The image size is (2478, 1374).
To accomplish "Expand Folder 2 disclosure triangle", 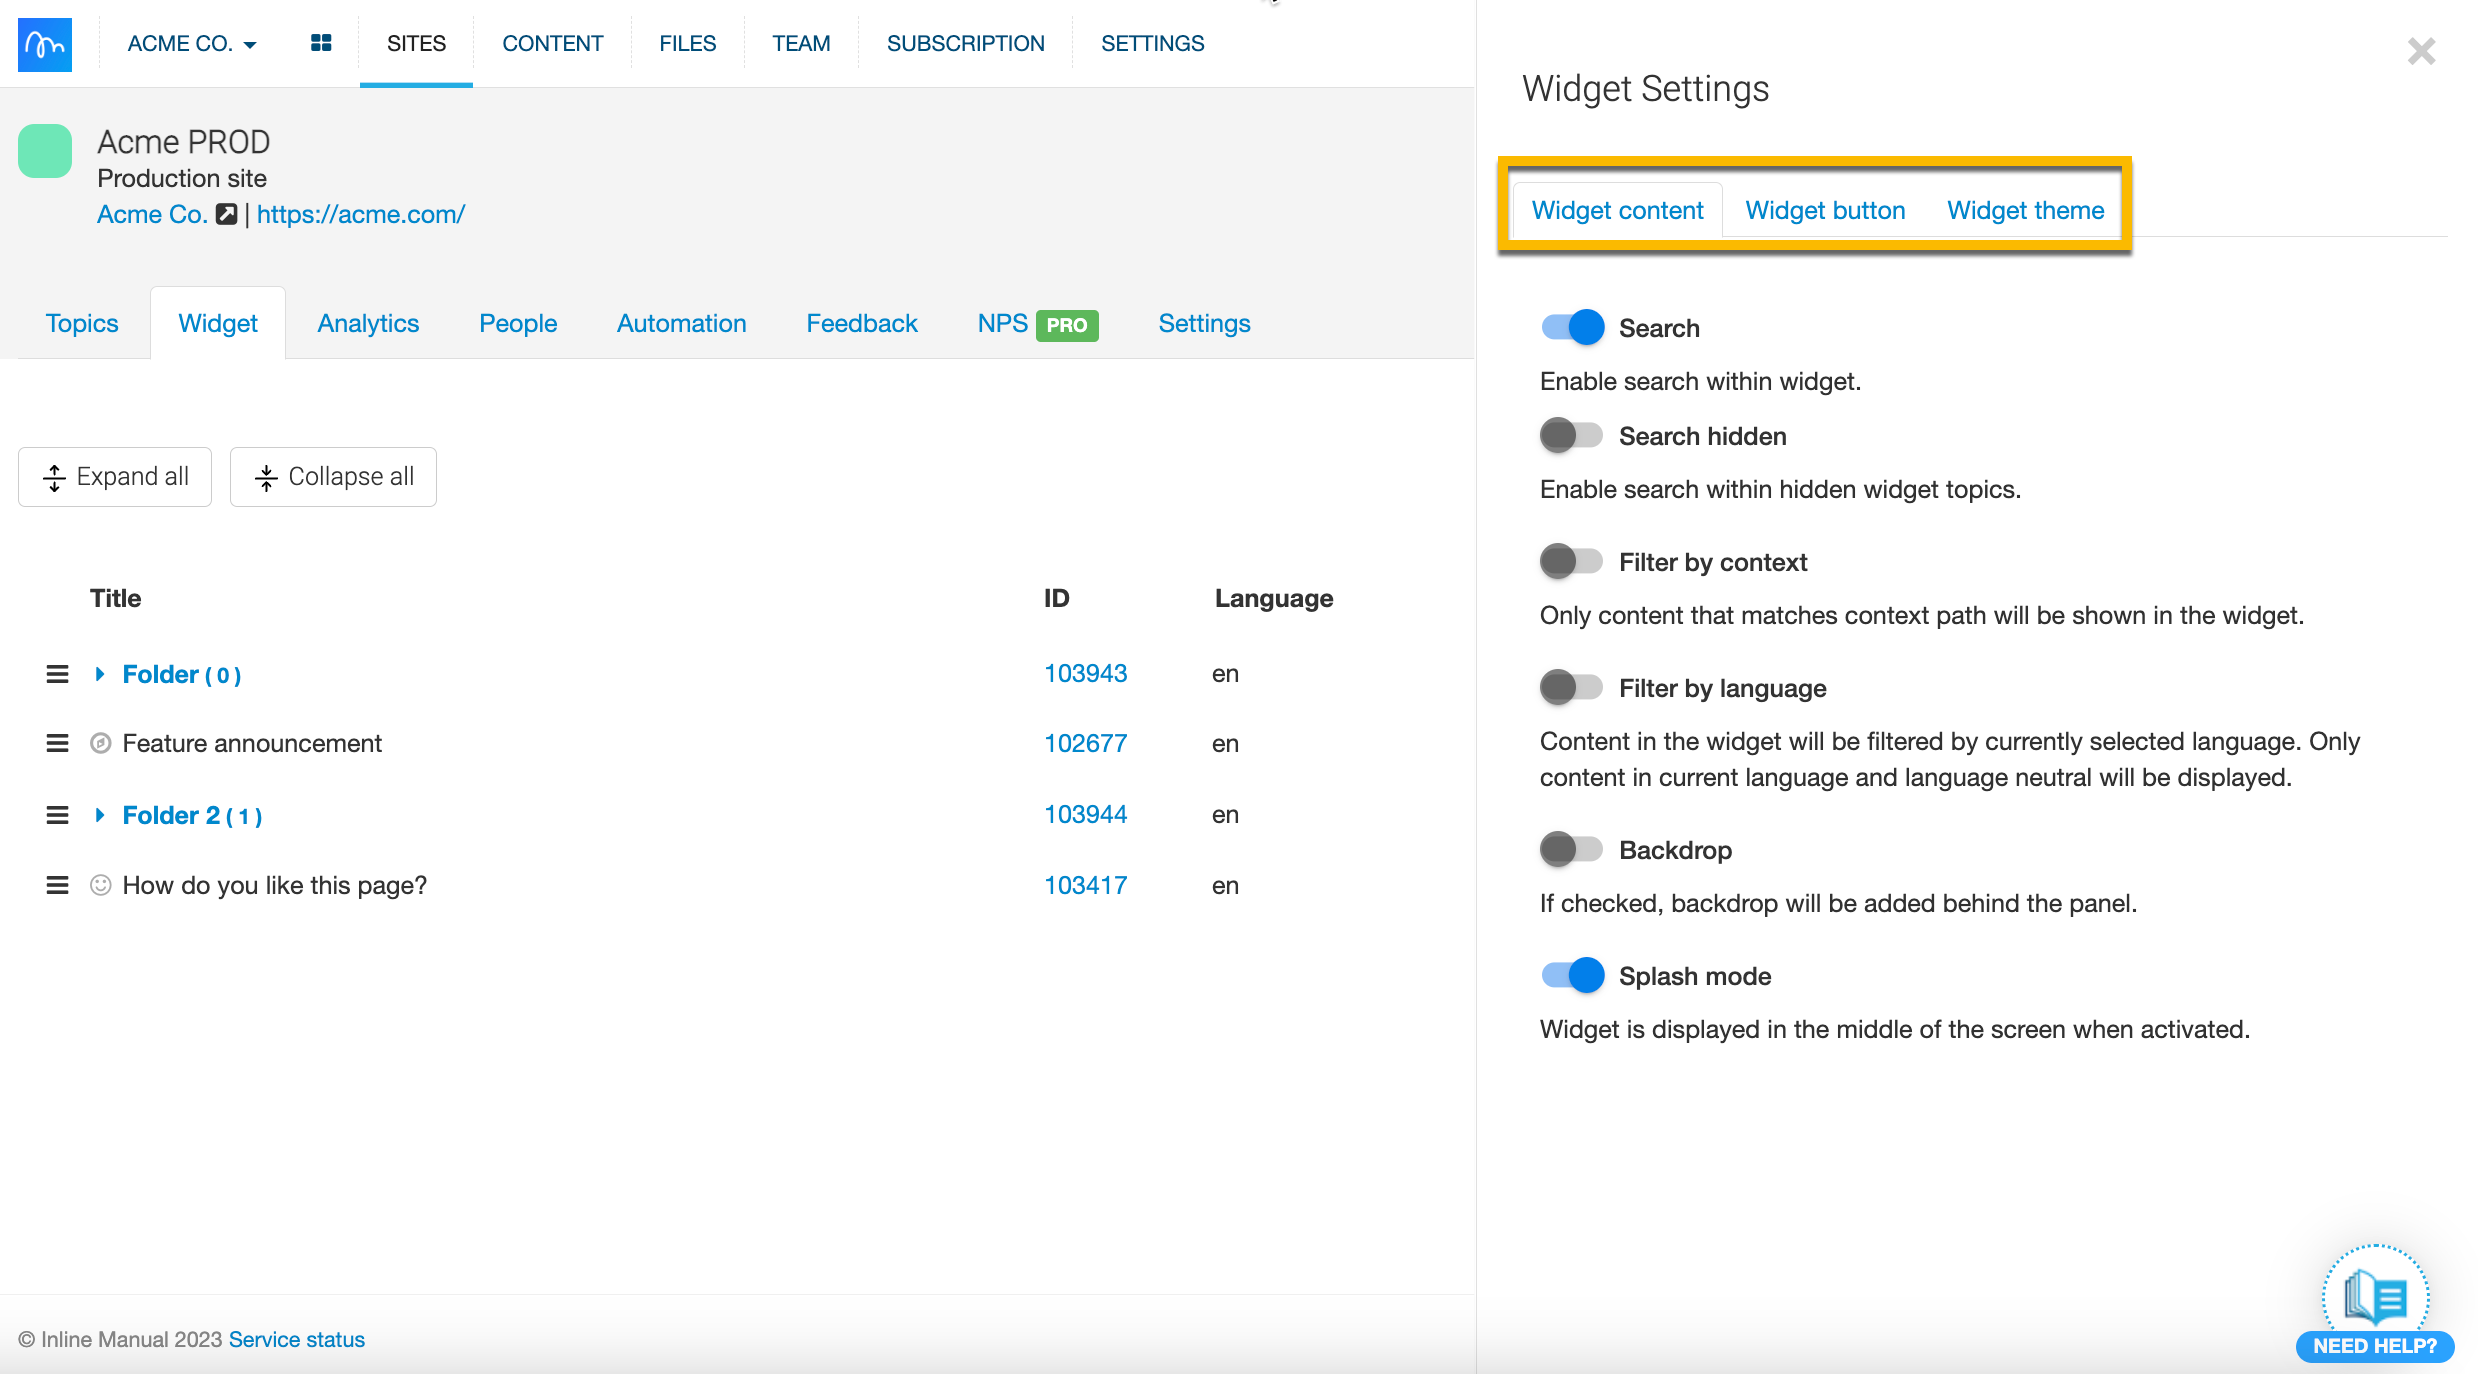I will pyautogui.click(x=100, y=815).
